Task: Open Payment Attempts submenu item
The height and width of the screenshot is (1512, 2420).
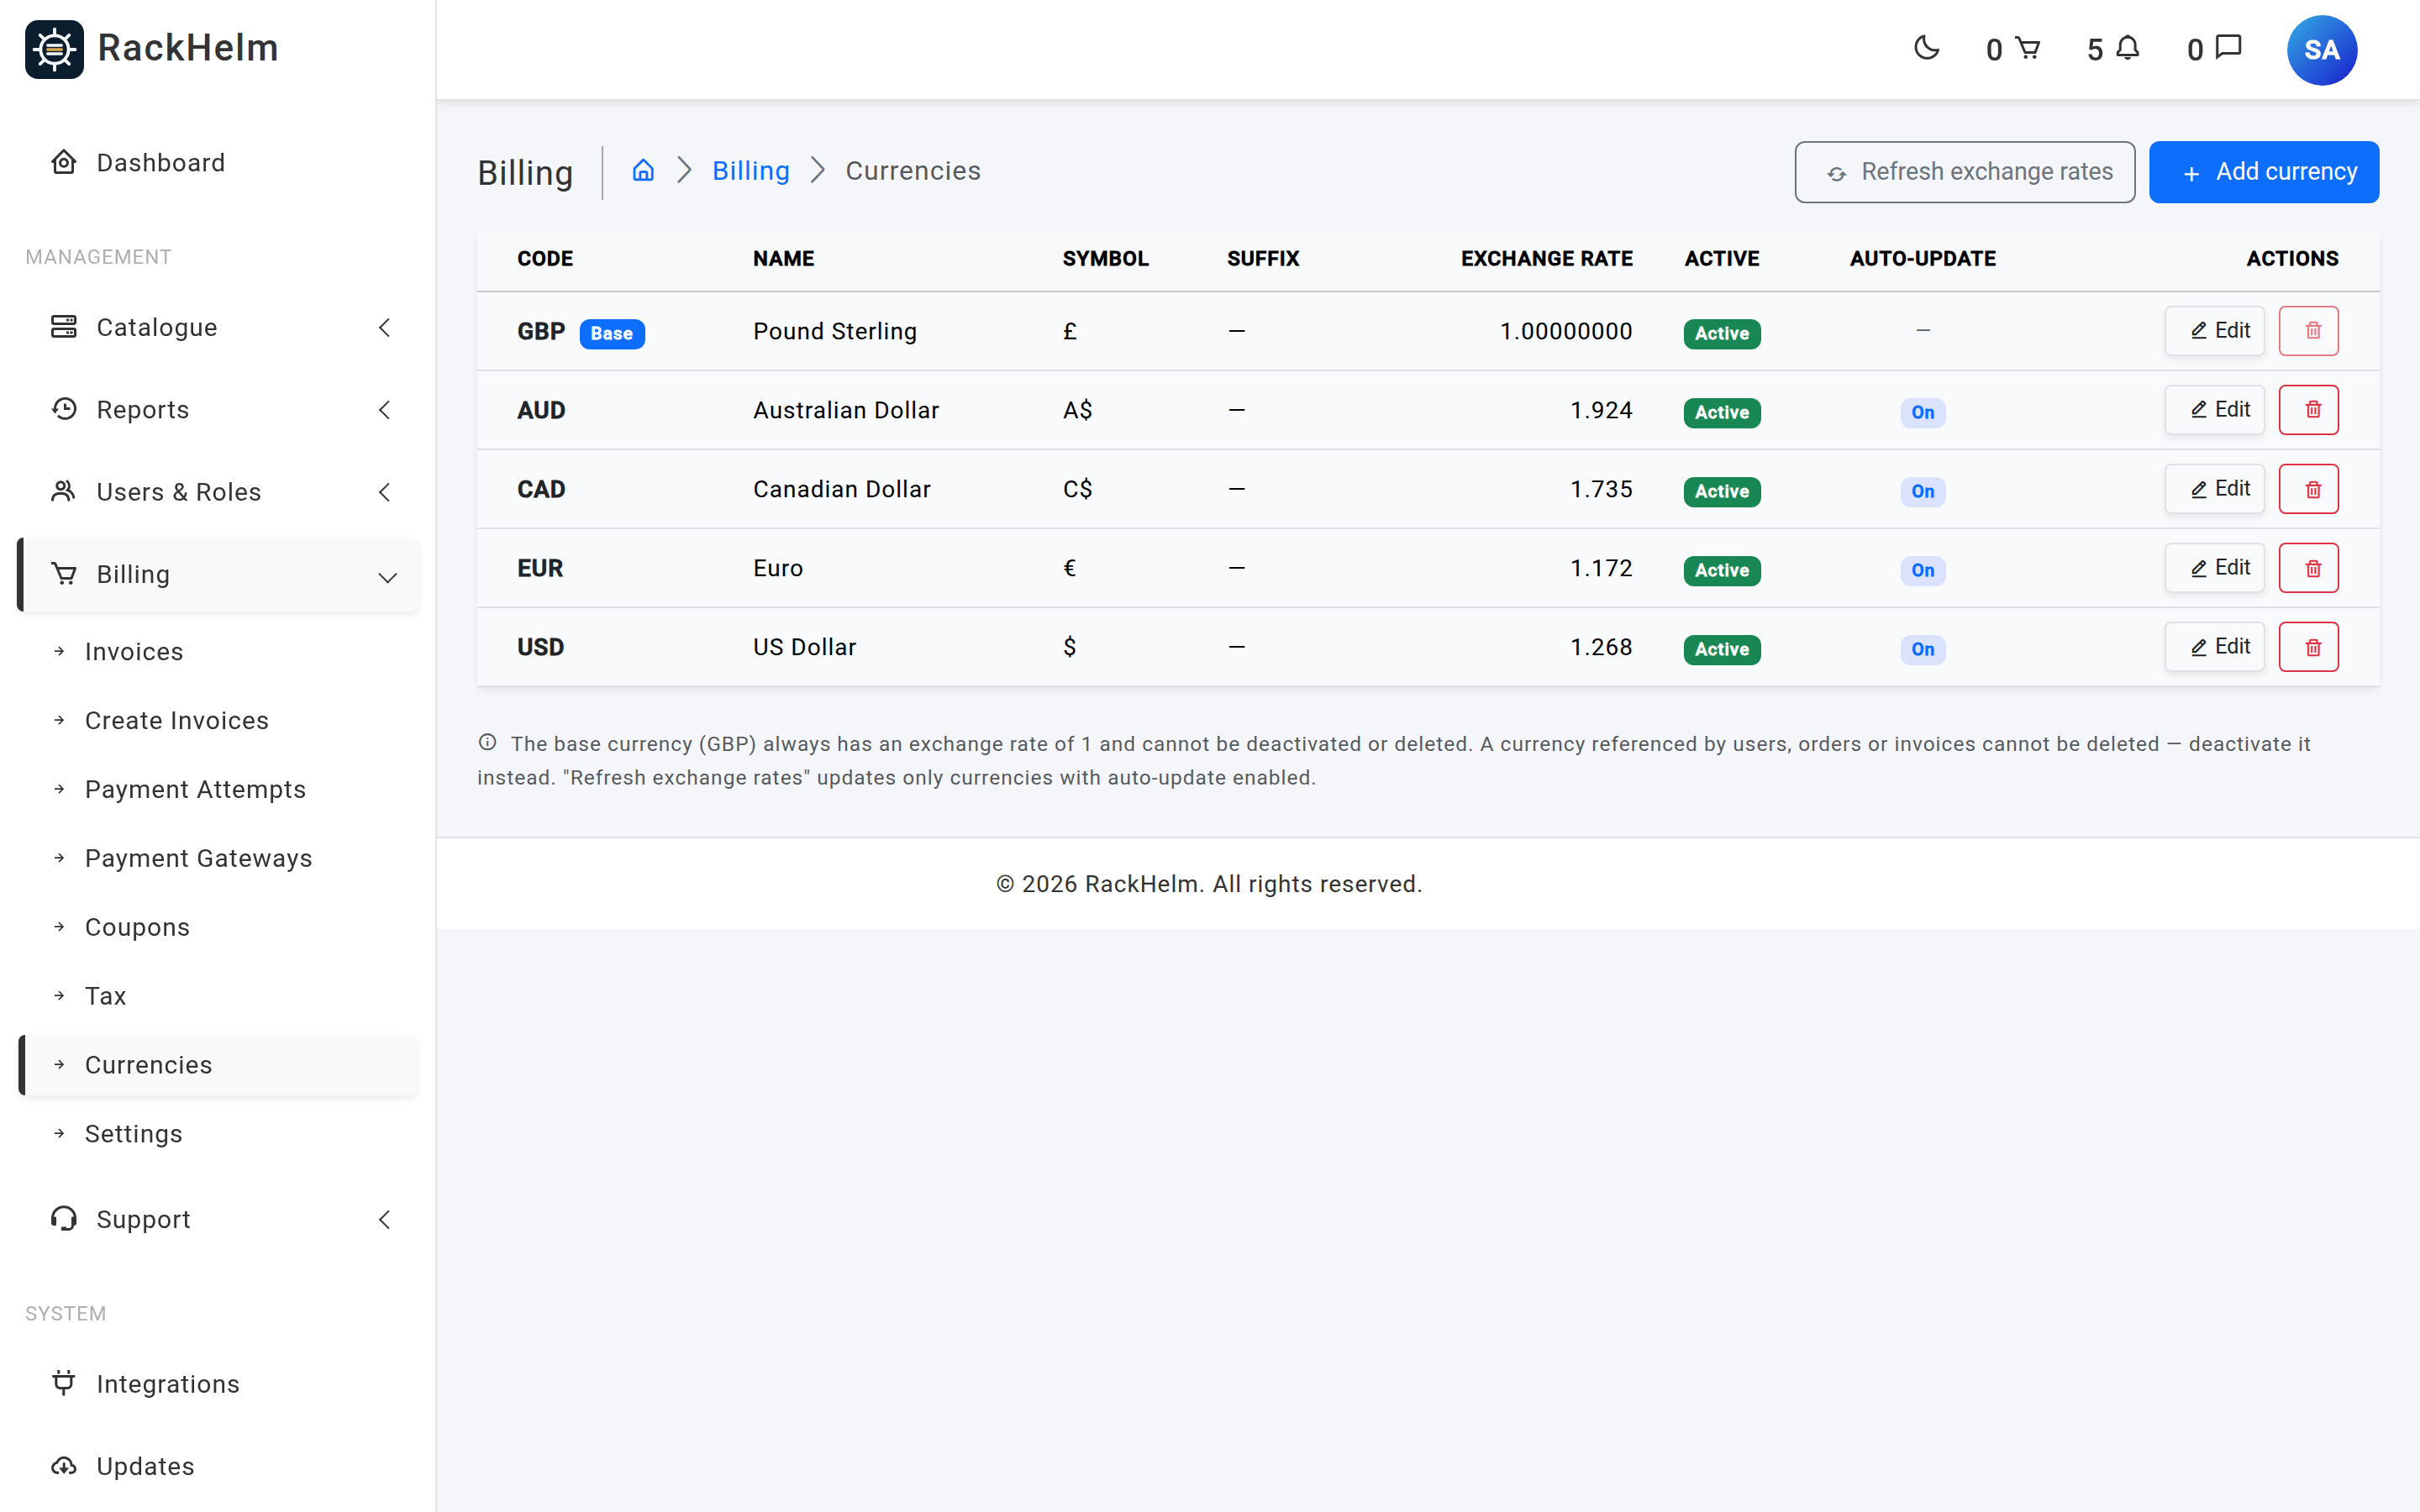Action: [x=218, y=789]
